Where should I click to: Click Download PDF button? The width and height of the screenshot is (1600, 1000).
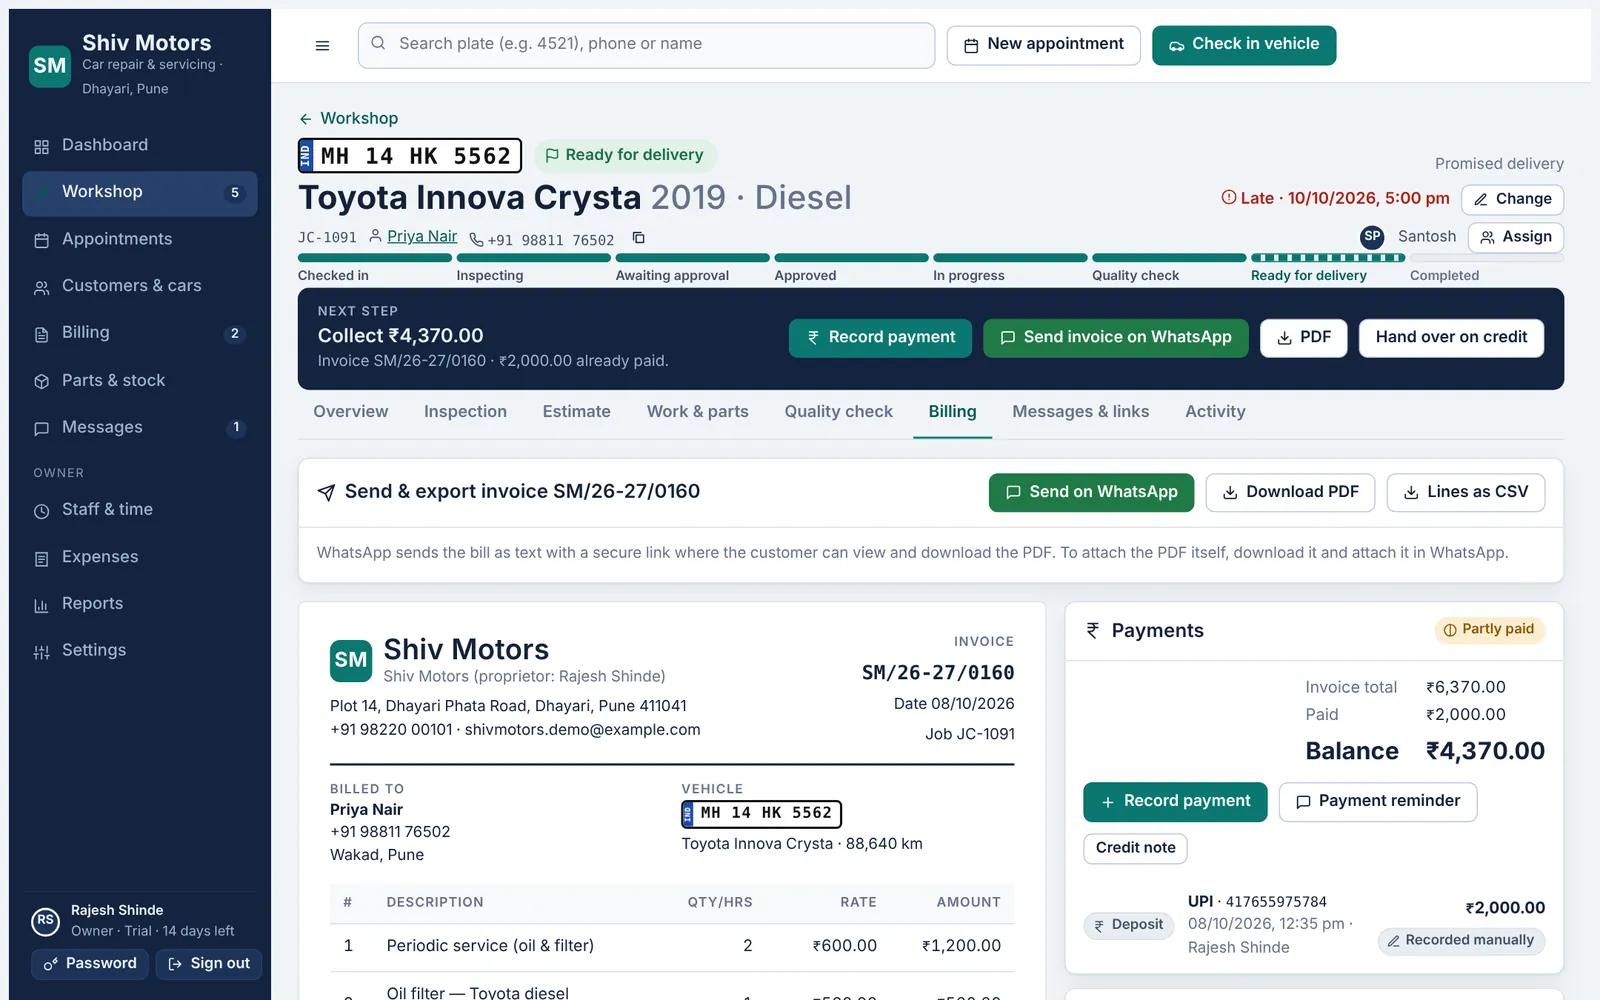[1290, 493]
